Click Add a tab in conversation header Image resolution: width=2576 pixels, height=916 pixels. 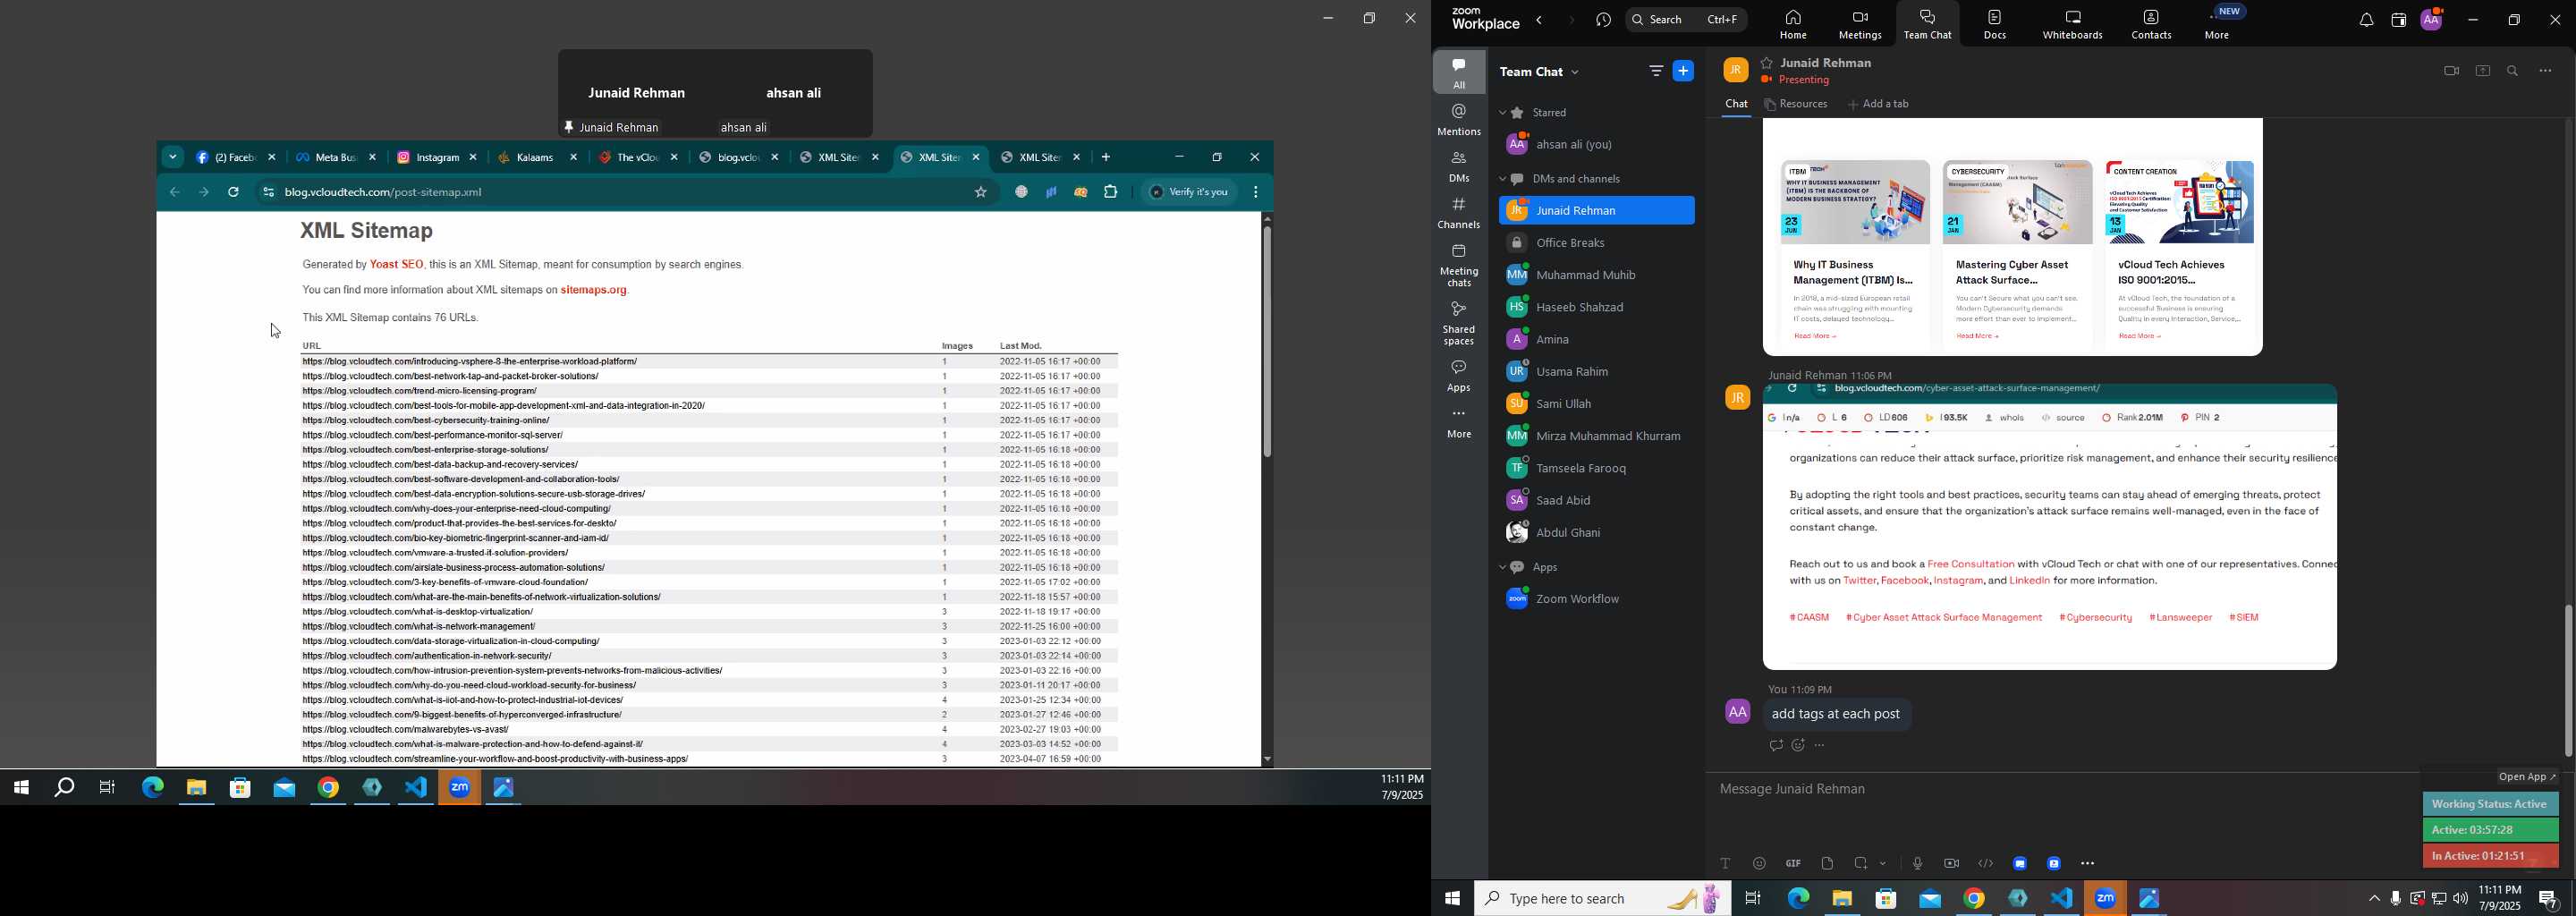[x=1879, y=105]
